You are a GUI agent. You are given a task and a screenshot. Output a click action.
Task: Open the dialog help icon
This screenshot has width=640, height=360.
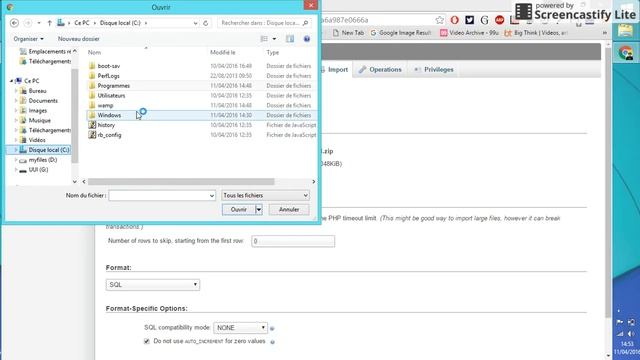click(x=307, y=39)
